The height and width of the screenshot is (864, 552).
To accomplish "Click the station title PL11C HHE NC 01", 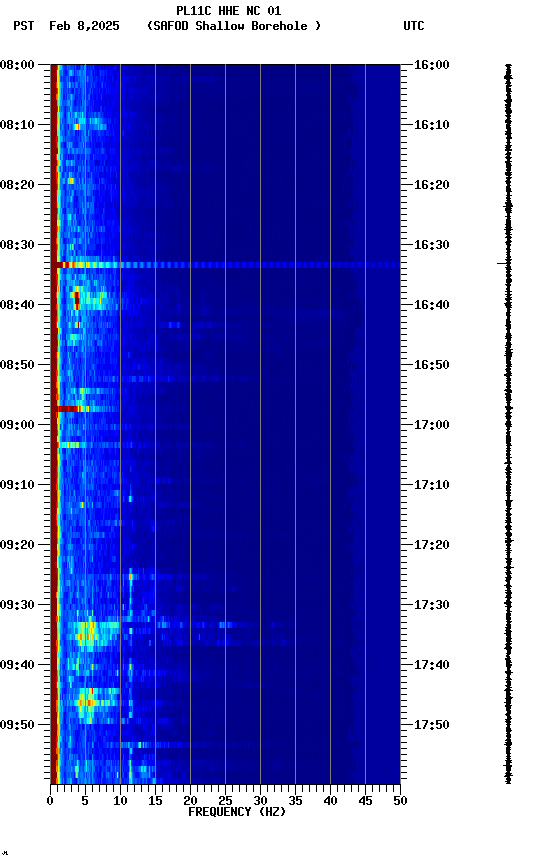I will click(x=229, y=11).
